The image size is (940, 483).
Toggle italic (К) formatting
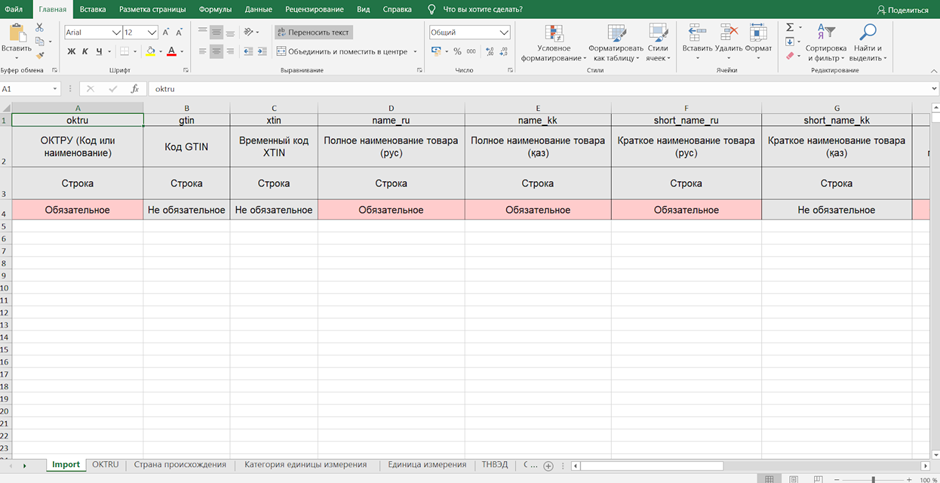coord(85,52)
